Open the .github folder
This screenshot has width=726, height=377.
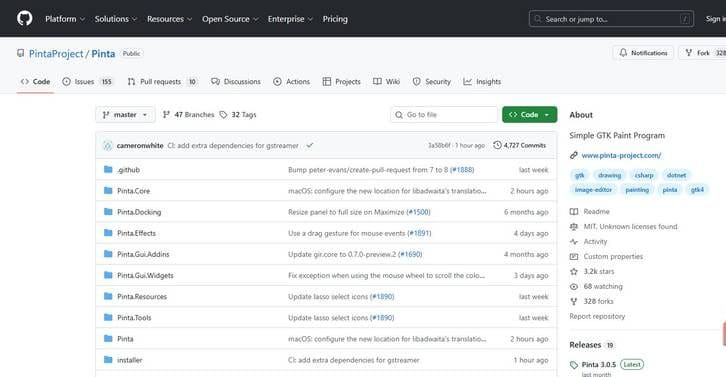(x=128, y=170)
